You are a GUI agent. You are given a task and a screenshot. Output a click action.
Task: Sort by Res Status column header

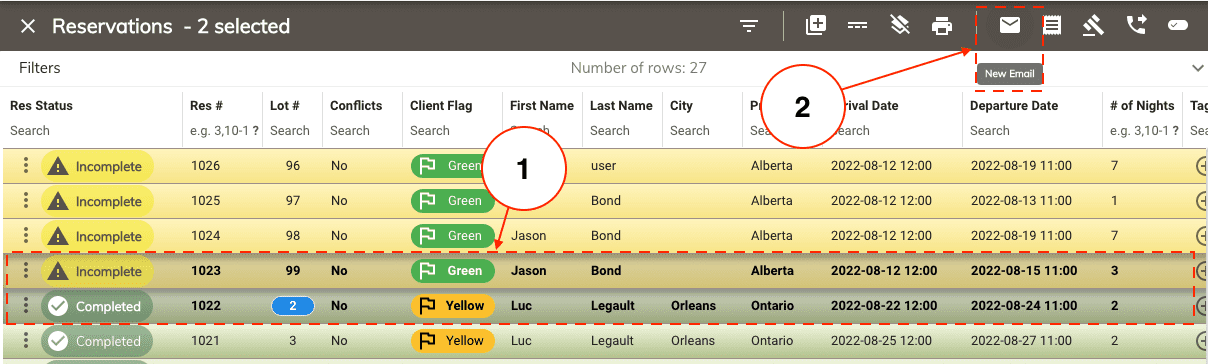pos(41,106)
